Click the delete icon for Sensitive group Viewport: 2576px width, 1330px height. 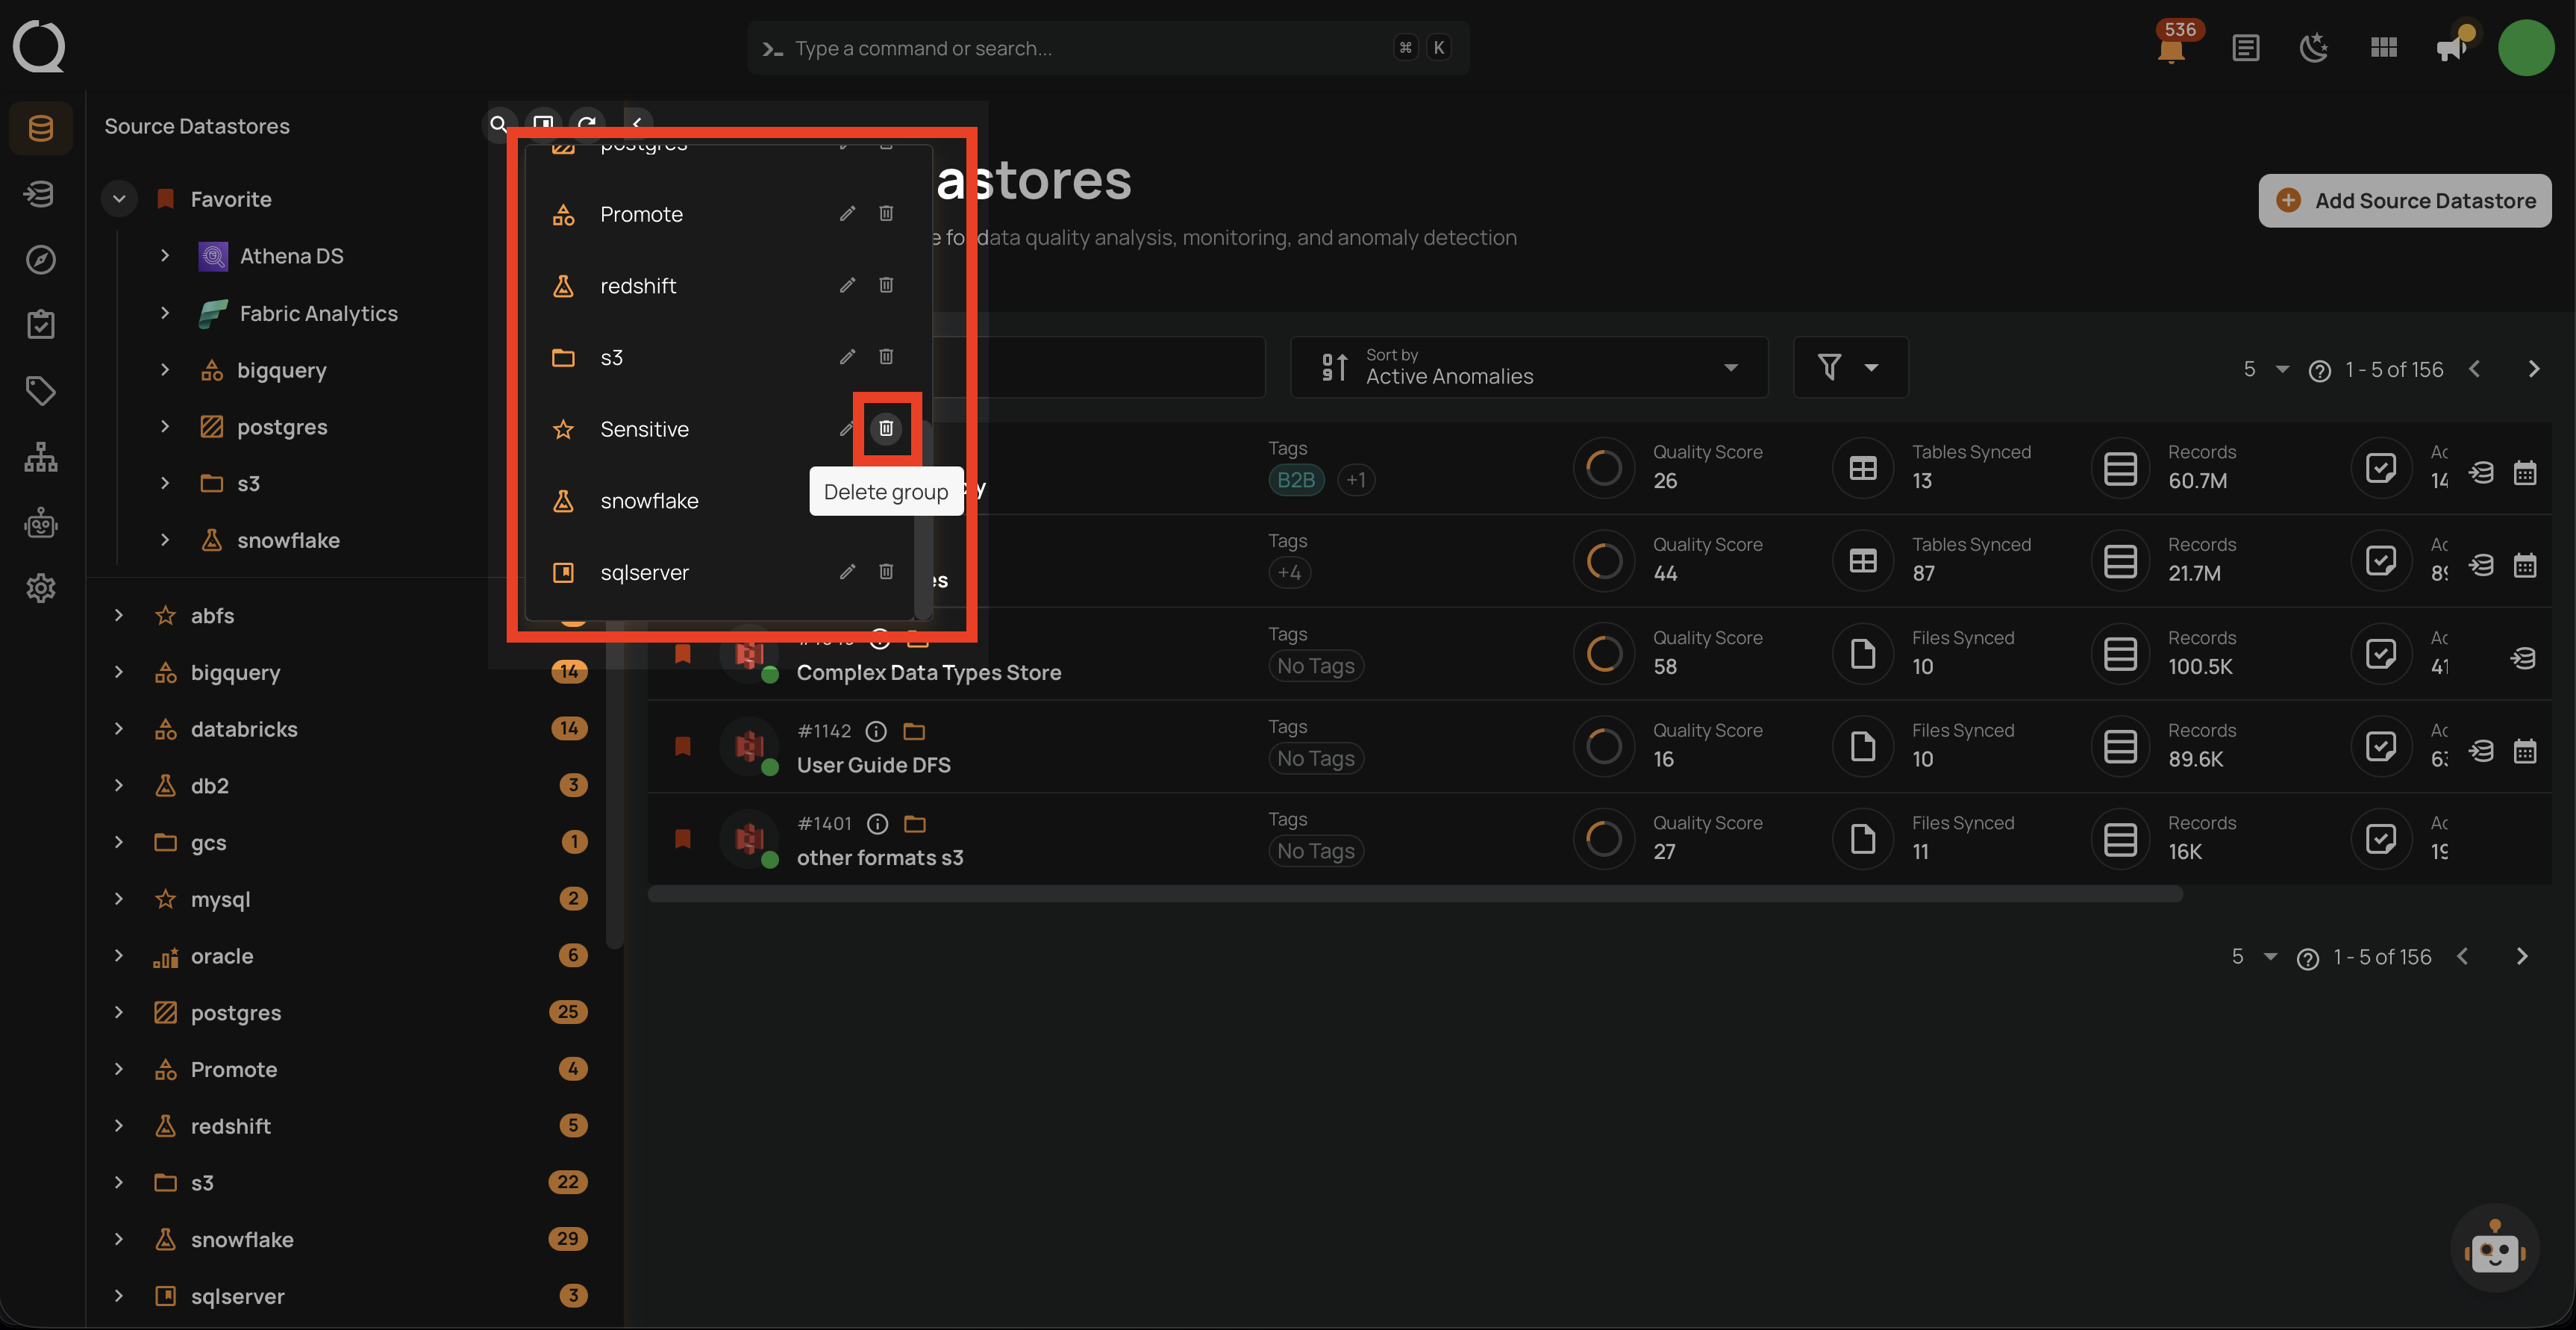(x=885, y=428)
